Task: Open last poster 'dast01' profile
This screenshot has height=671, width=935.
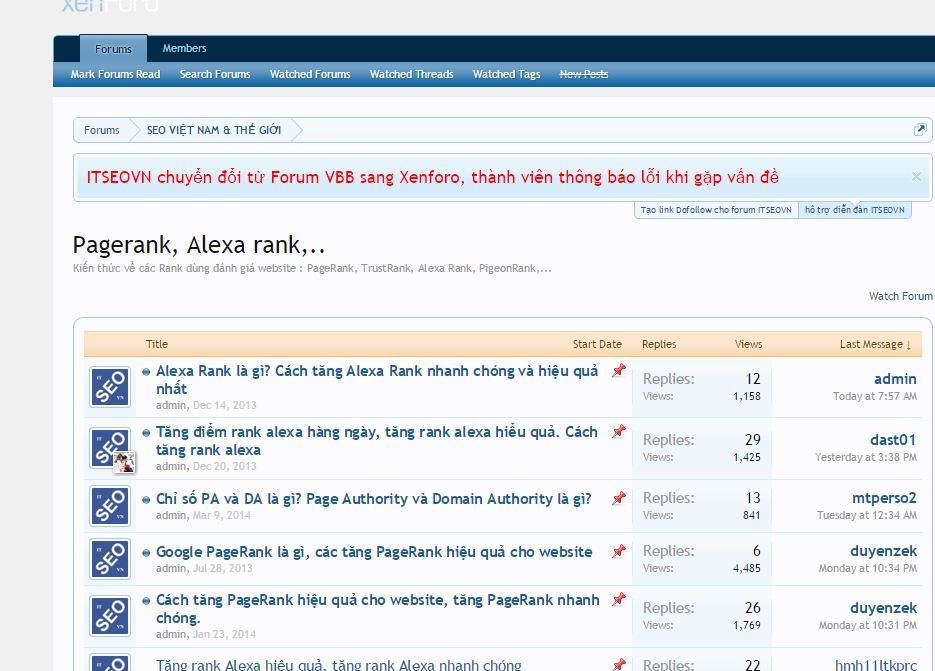Action: 893,440
